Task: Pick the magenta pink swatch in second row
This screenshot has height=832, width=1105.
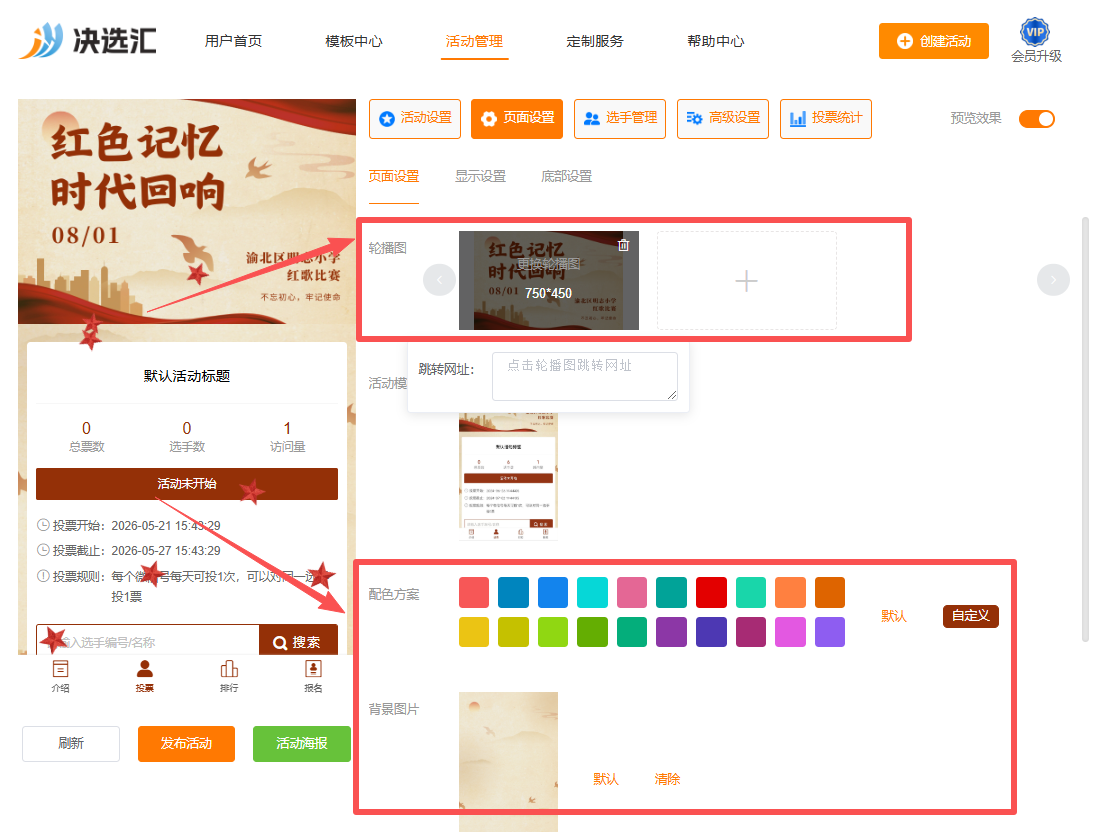Action: coord(790,632)
